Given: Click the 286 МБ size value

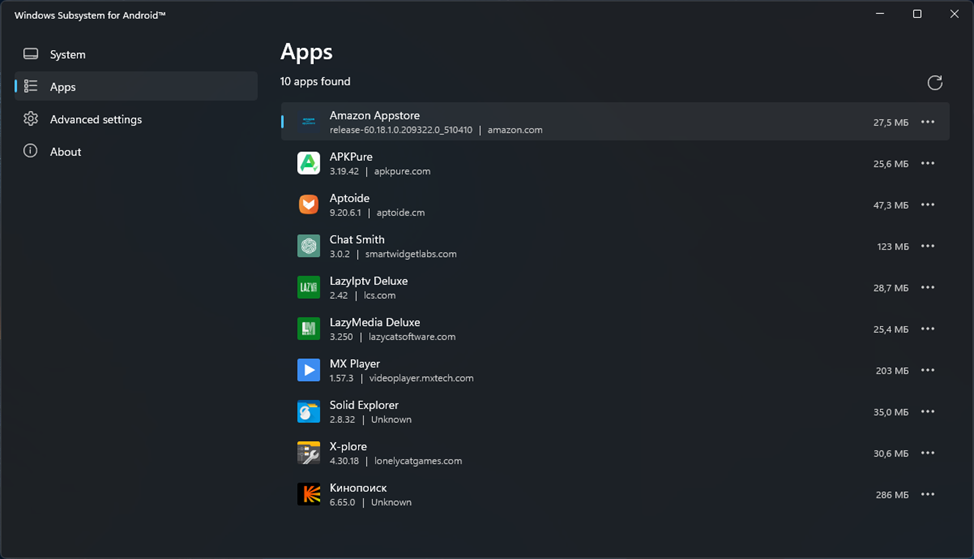Looking at the screenshot, I should (x=892, y=495).
